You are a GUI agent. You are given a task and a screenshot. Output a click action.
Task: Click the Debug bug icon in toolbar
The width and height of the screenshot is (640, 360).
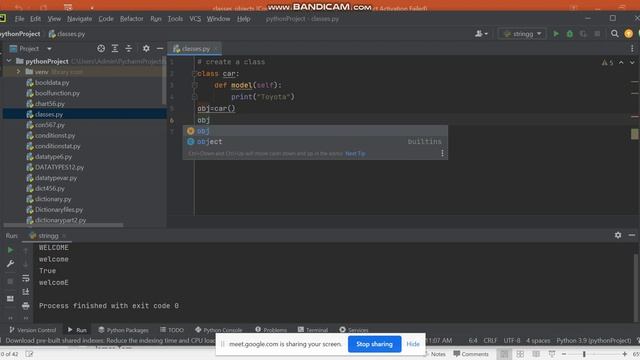570,34
